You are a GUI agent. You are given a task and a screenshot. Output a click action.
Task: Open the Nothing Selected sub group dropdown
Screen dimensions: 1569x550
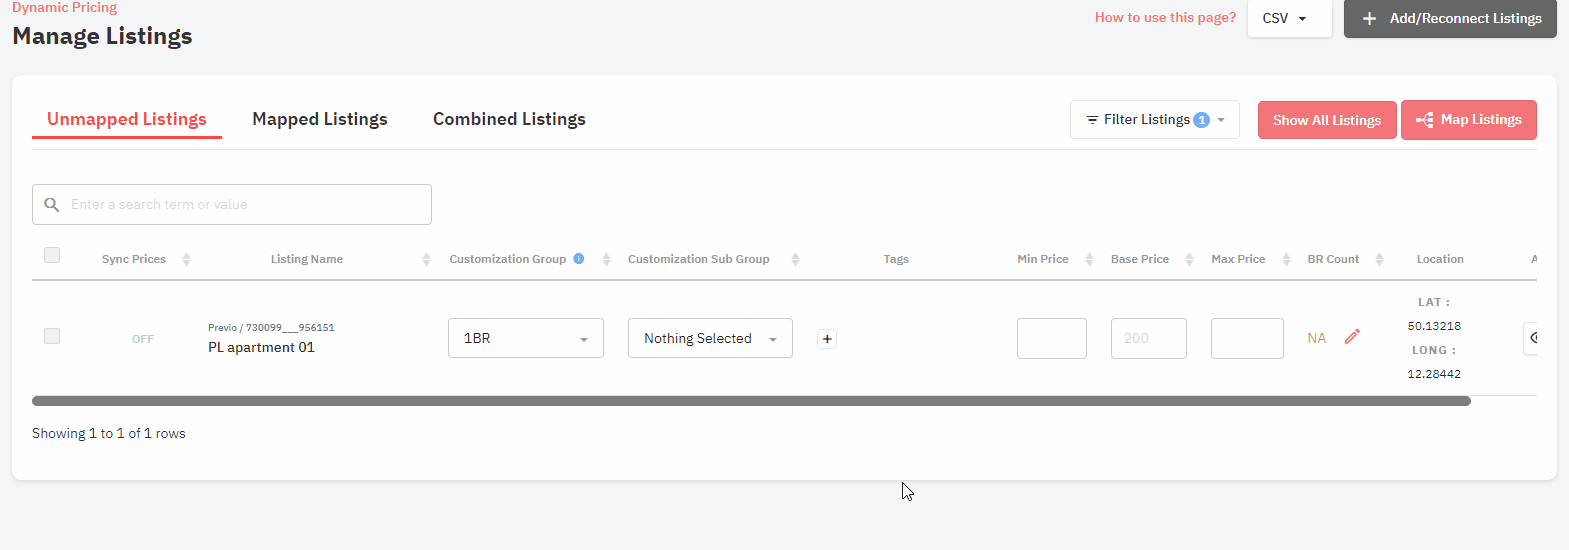[x=710, y=338]
